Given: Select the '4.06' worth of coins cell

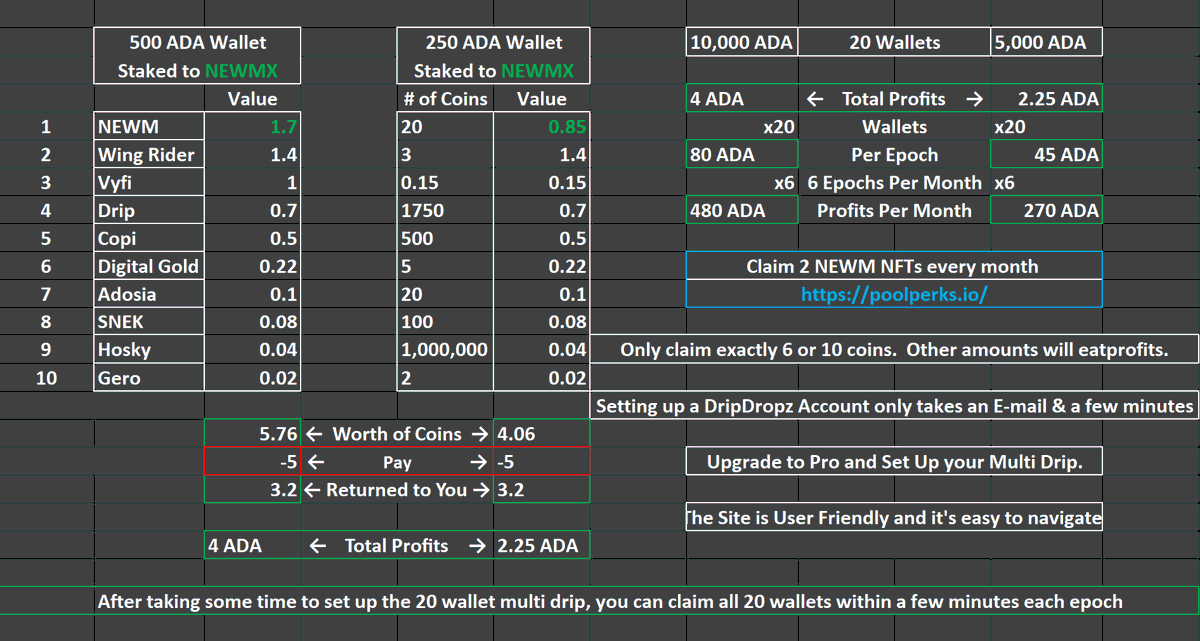Looking at the screenshot, I should (x=541, y=434).
